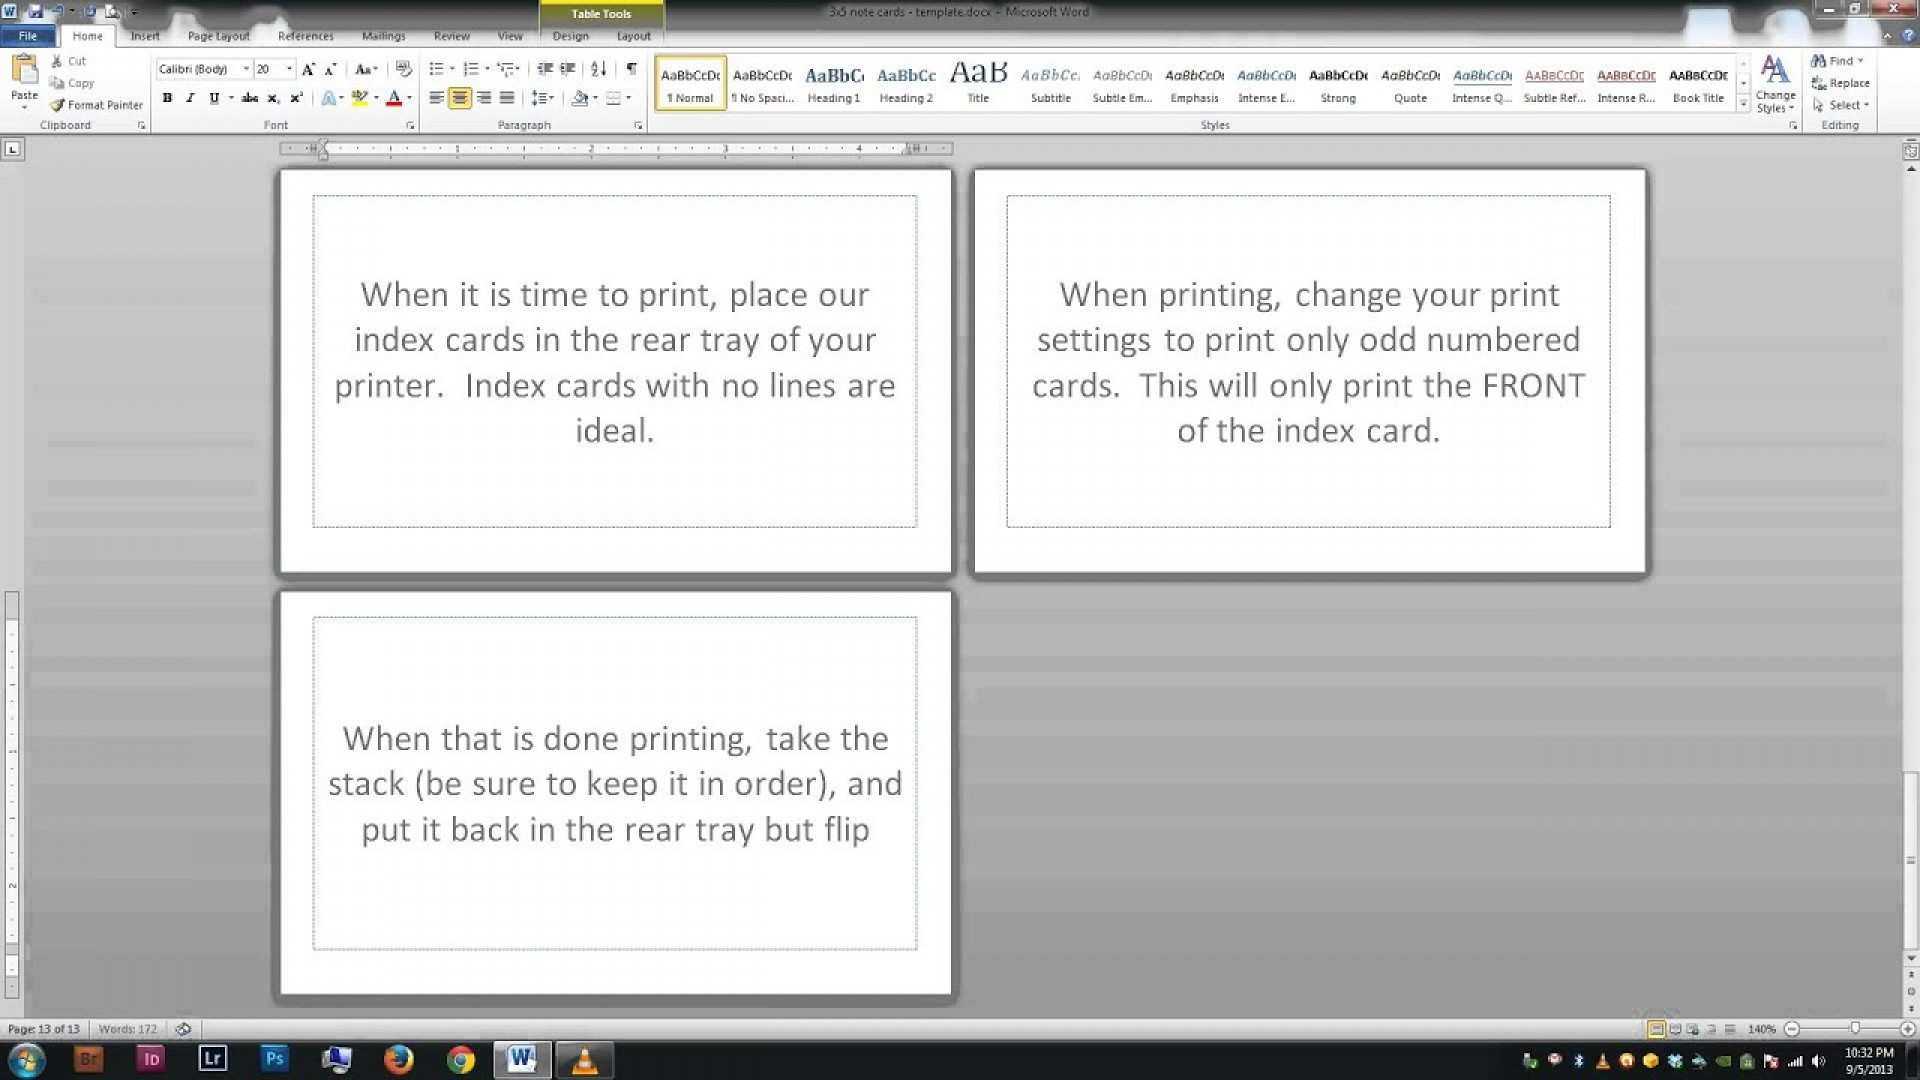Click the Bold formatting icon
The height and width of the screenshot is (1080, 1920).
(x=166, y=98)
